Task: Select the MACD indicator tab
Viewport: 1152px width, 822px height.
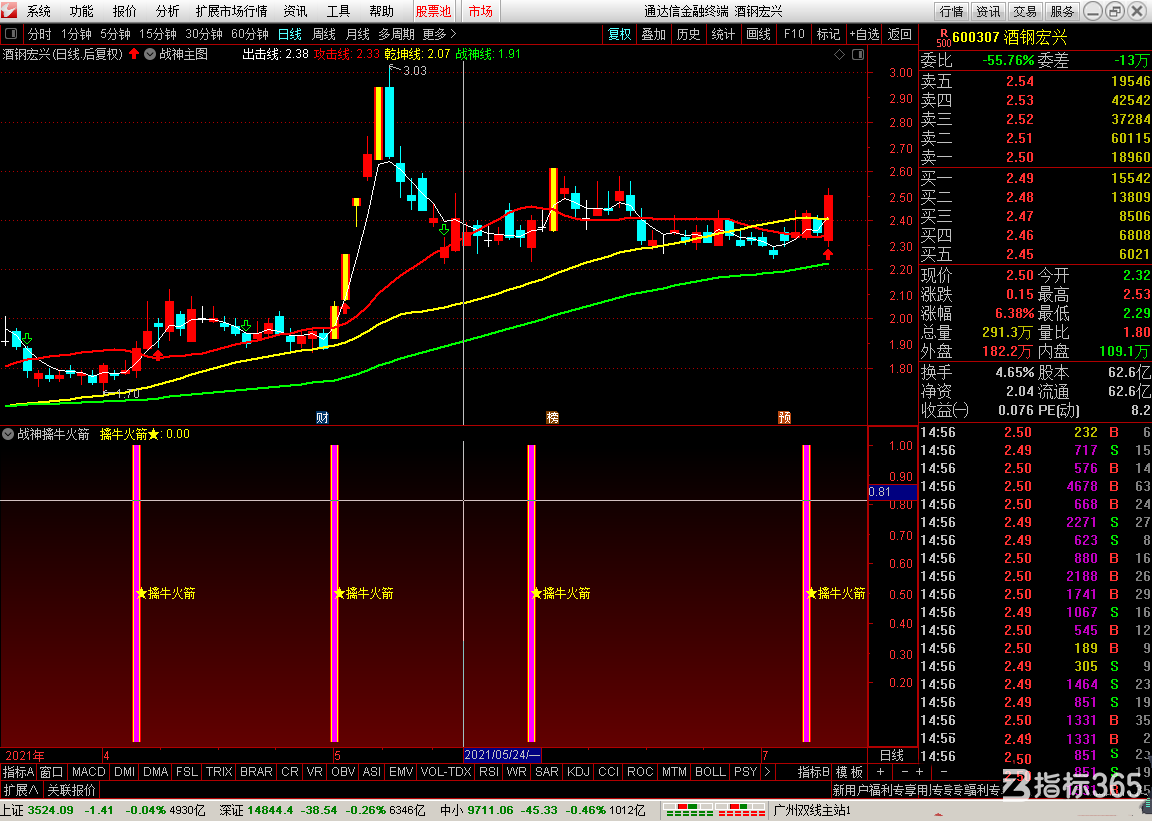Action: 89,772
